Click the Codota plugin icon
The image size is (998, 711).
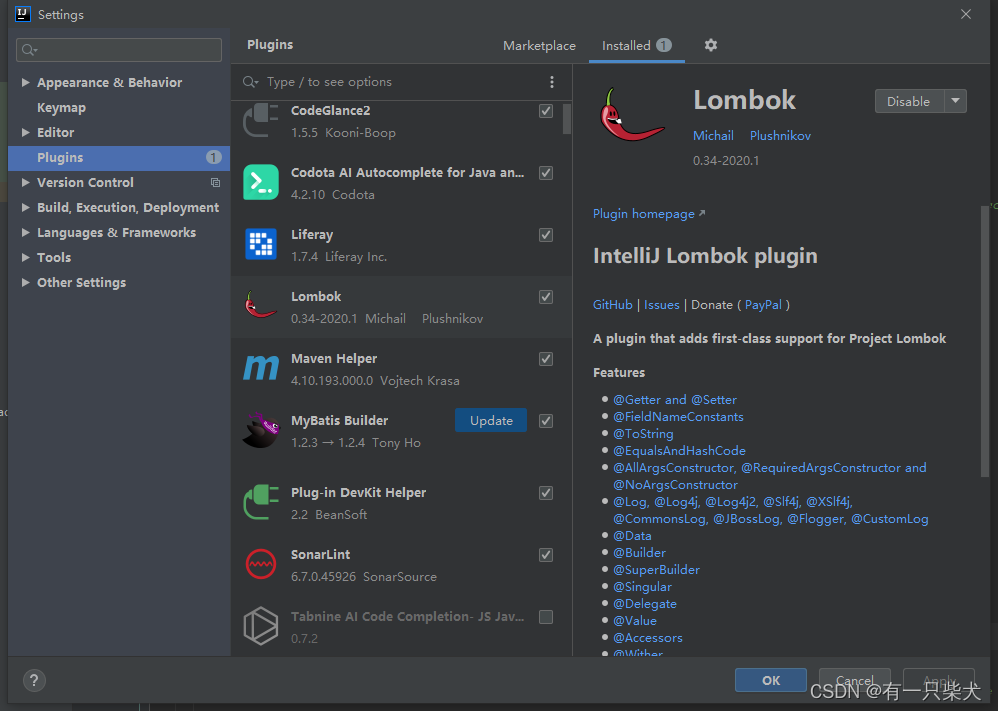[261, 182]
